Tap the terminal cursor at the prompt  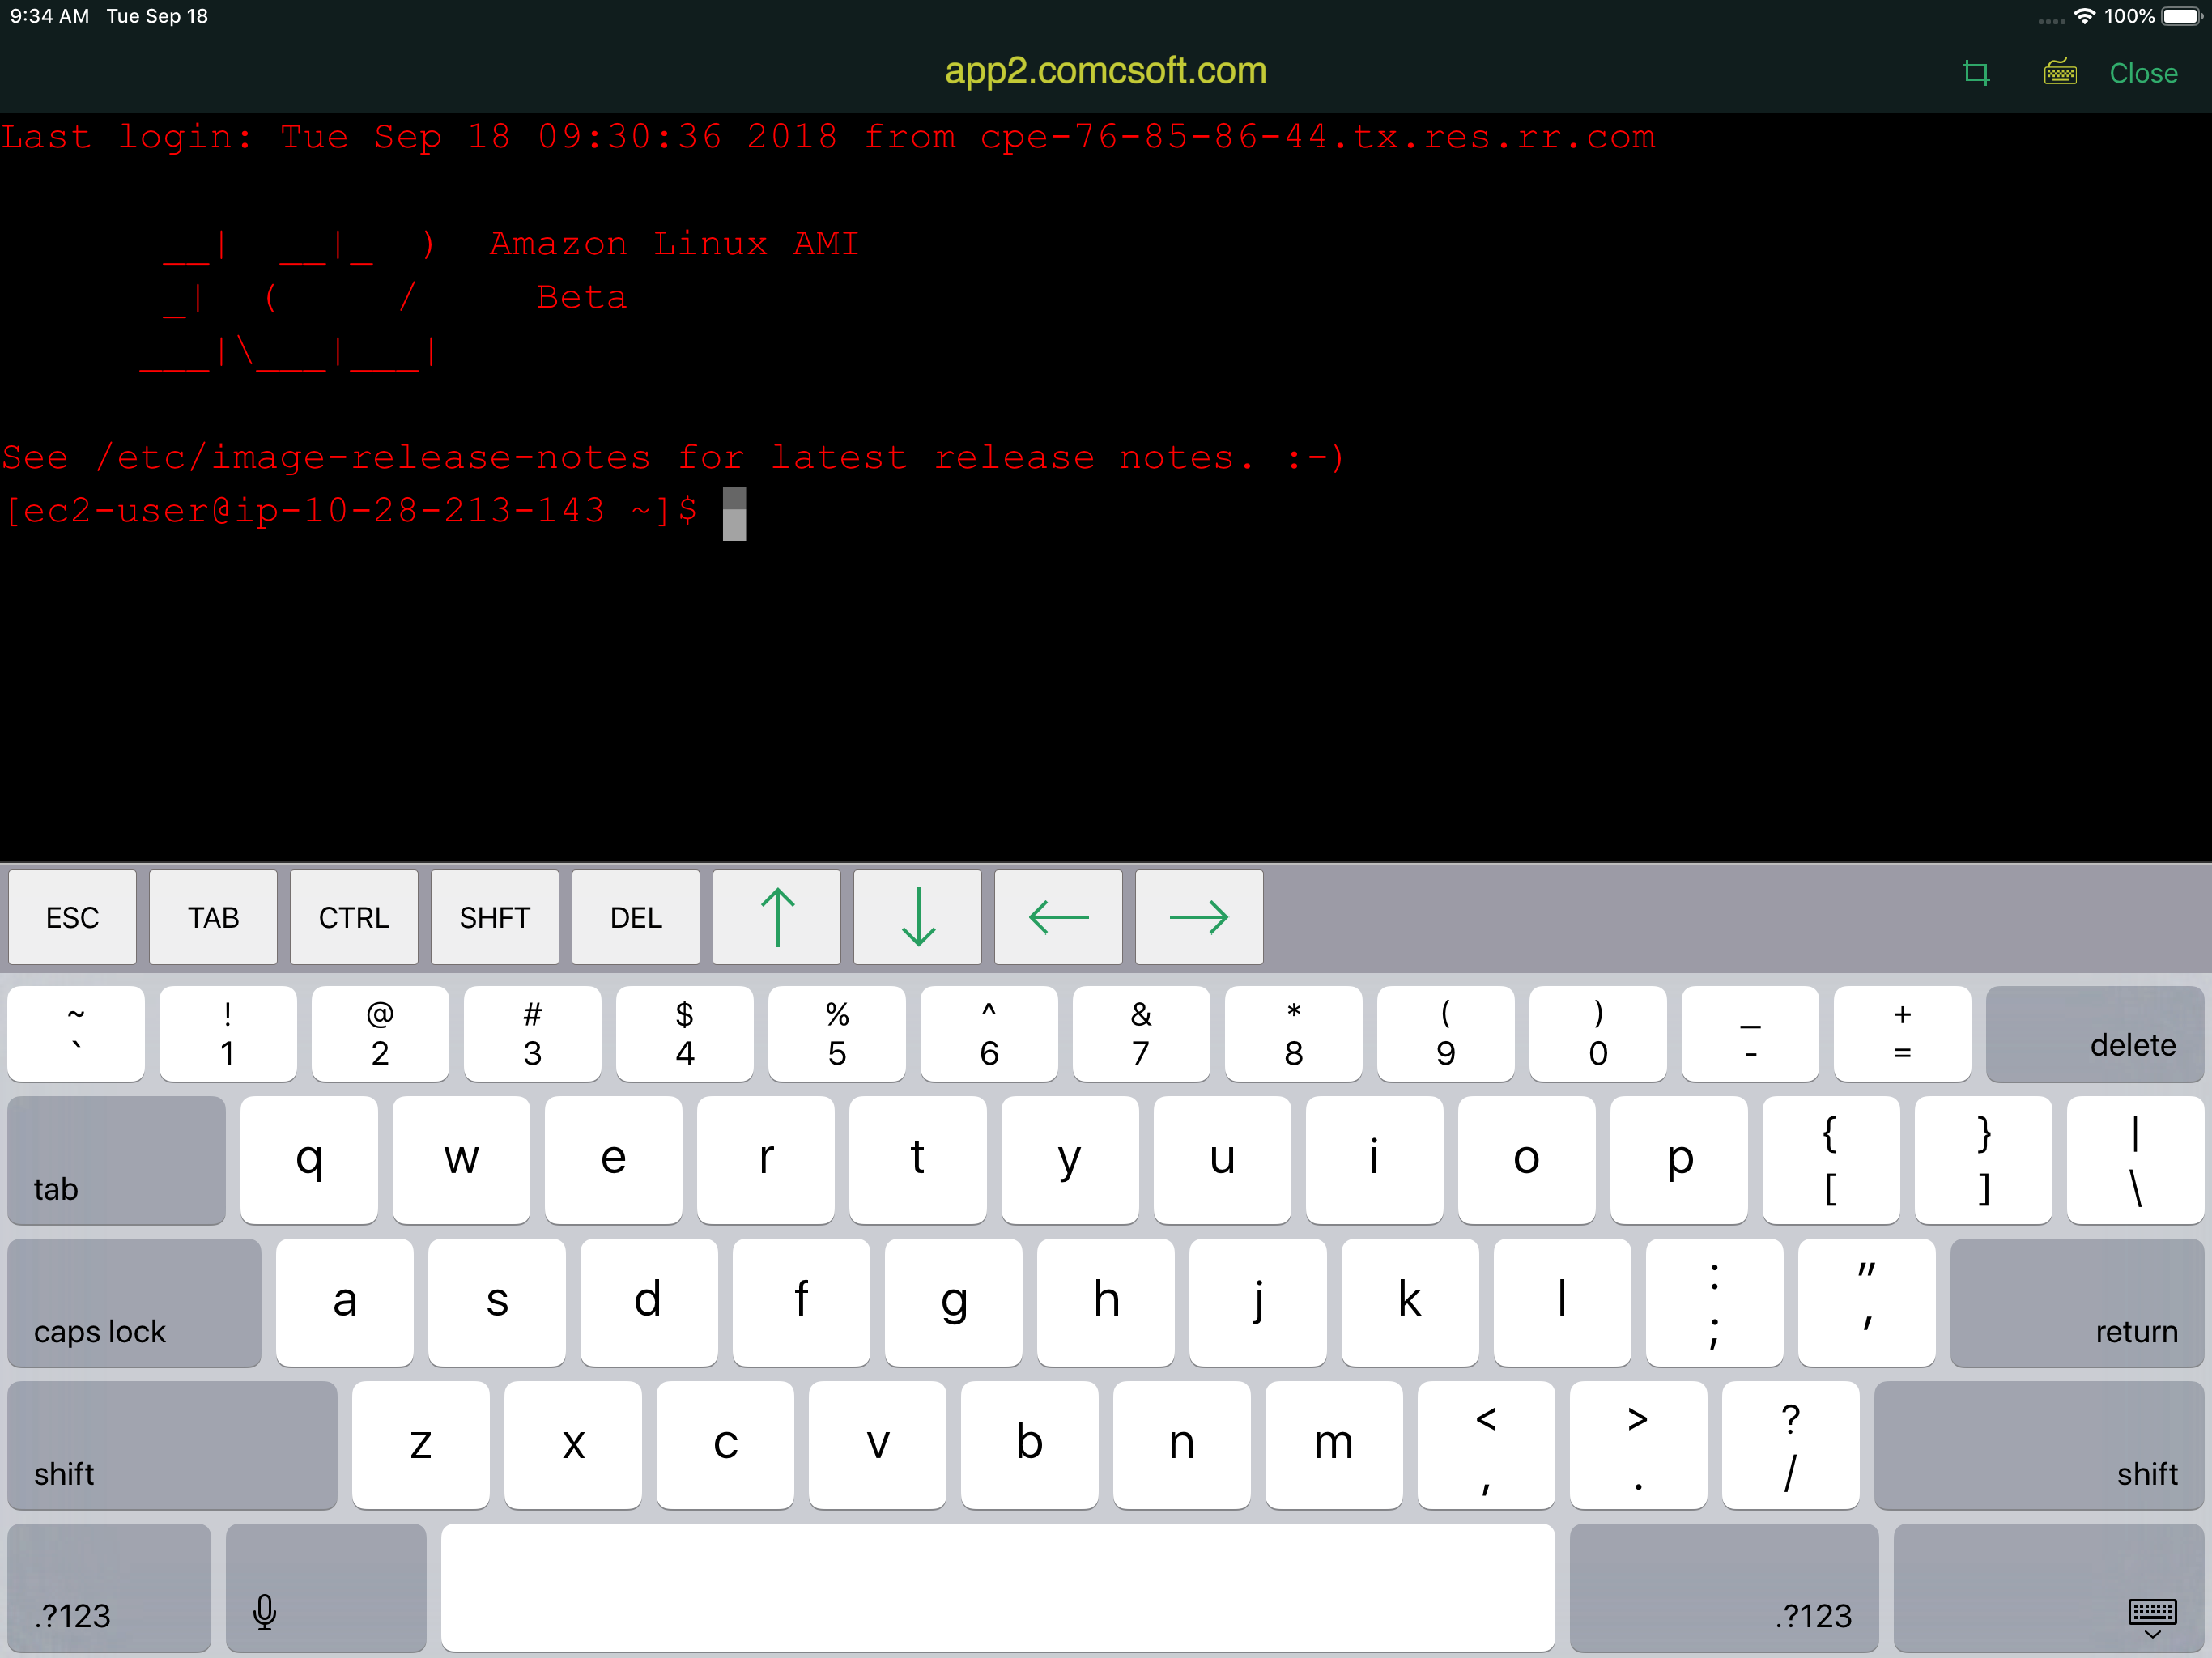click(734, 513)
